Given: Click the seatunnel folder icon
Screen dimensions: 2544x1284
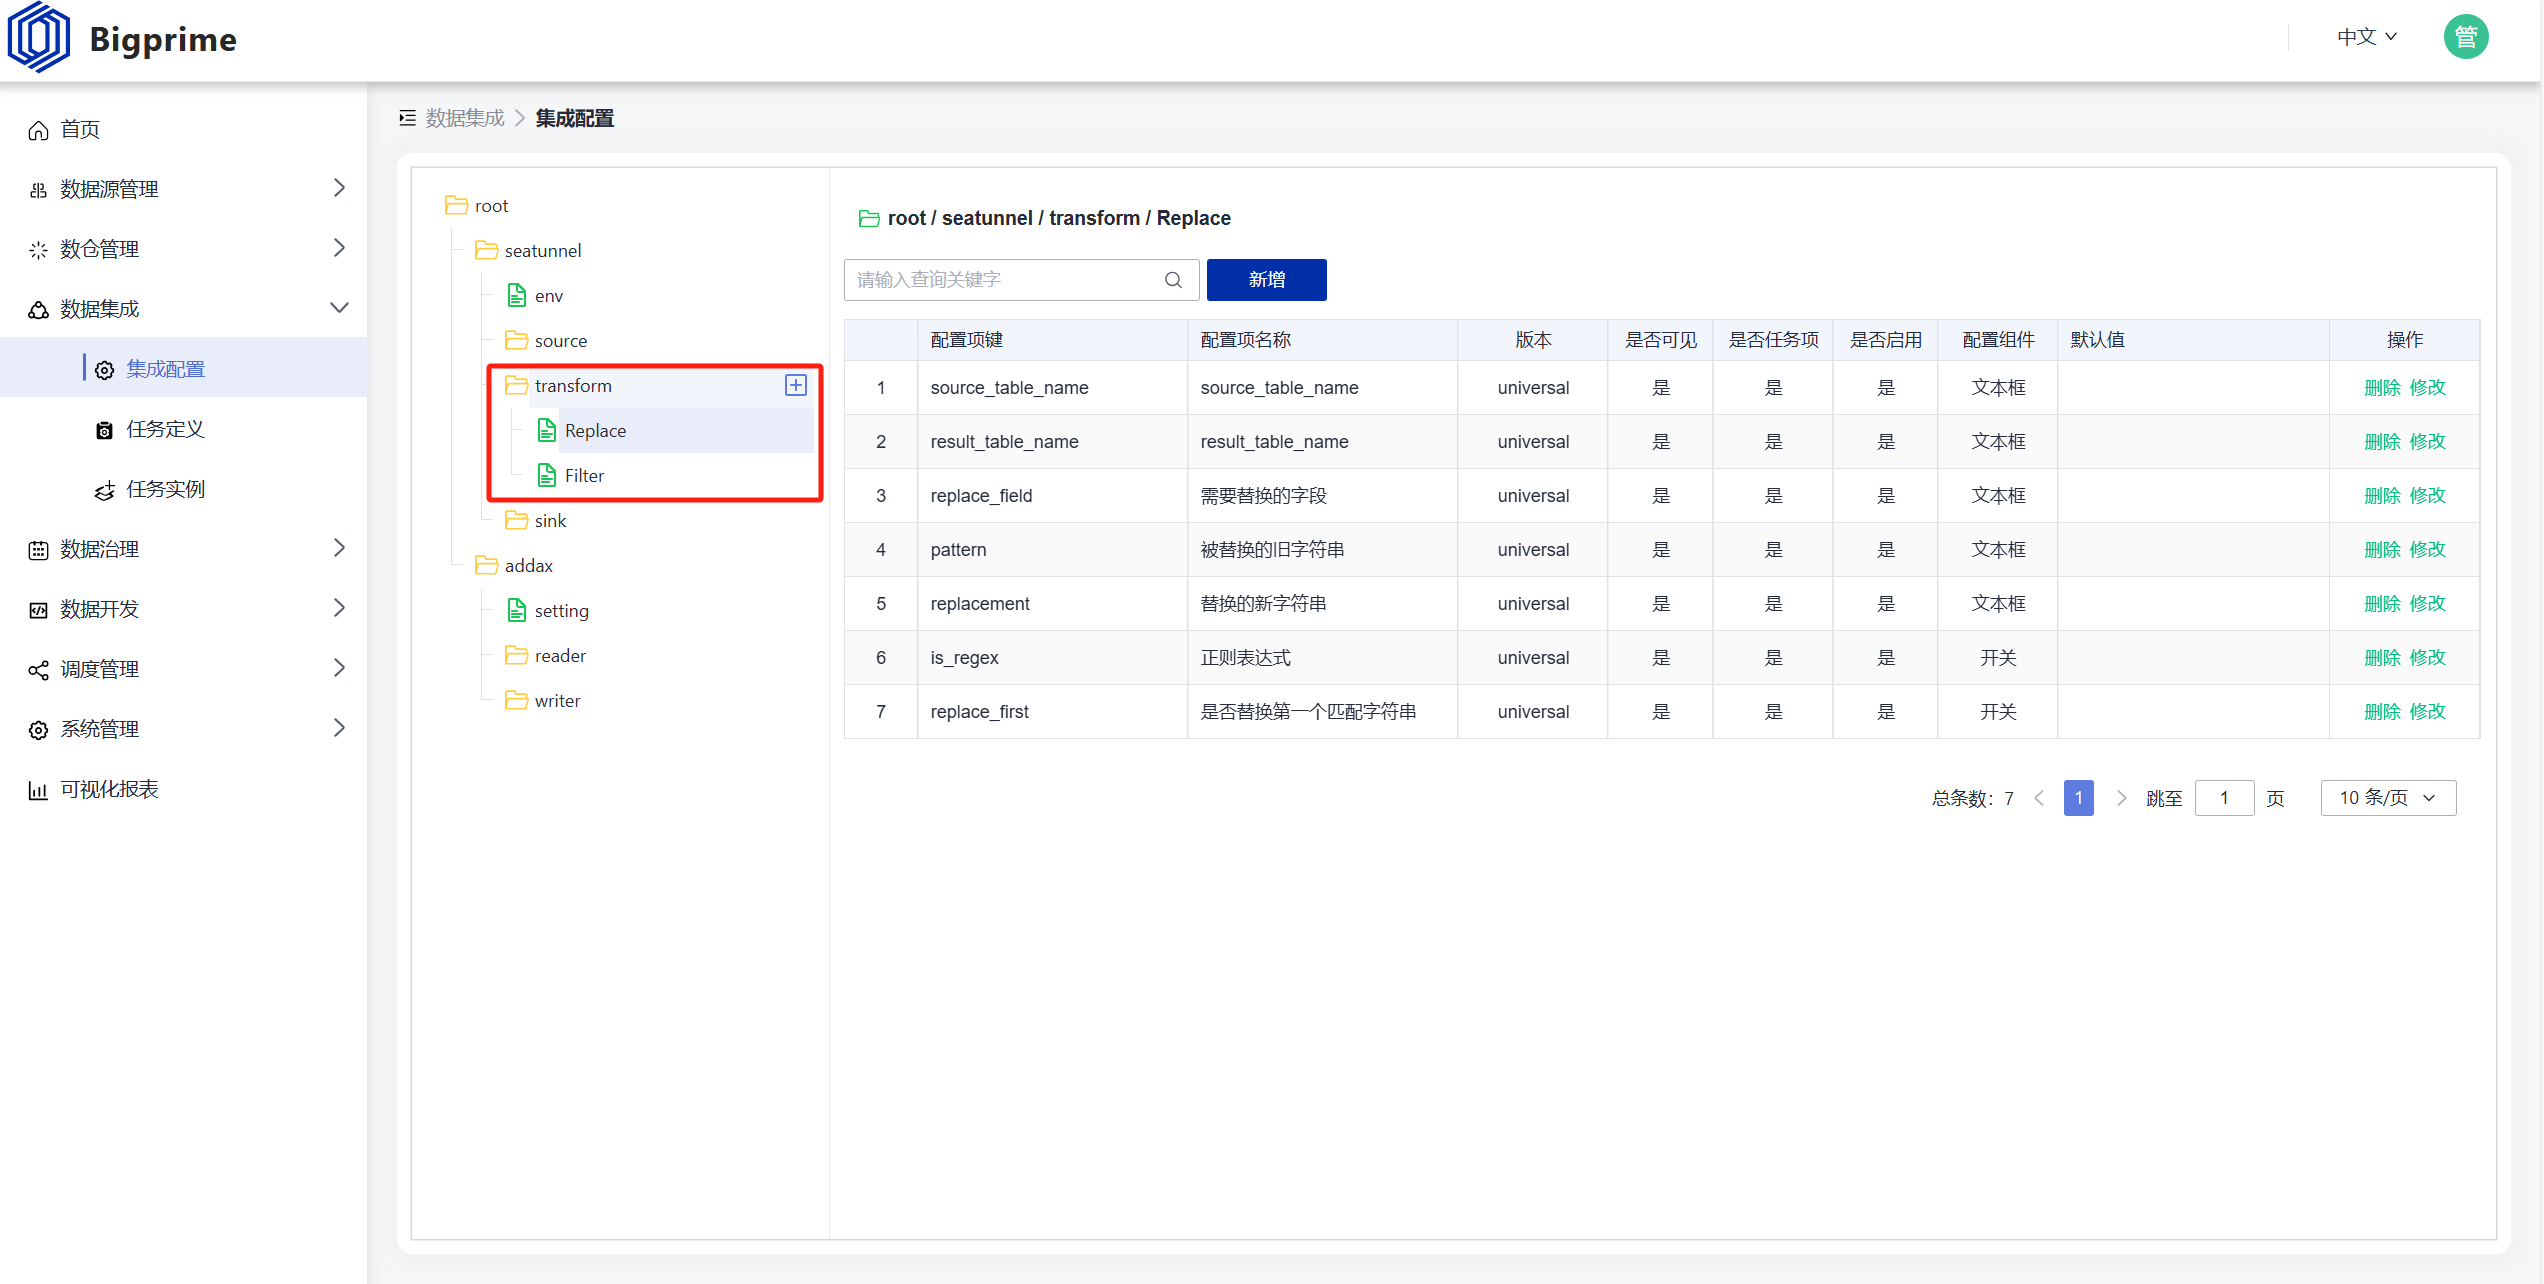Looking at the screenshot, I should coord(486,250).
